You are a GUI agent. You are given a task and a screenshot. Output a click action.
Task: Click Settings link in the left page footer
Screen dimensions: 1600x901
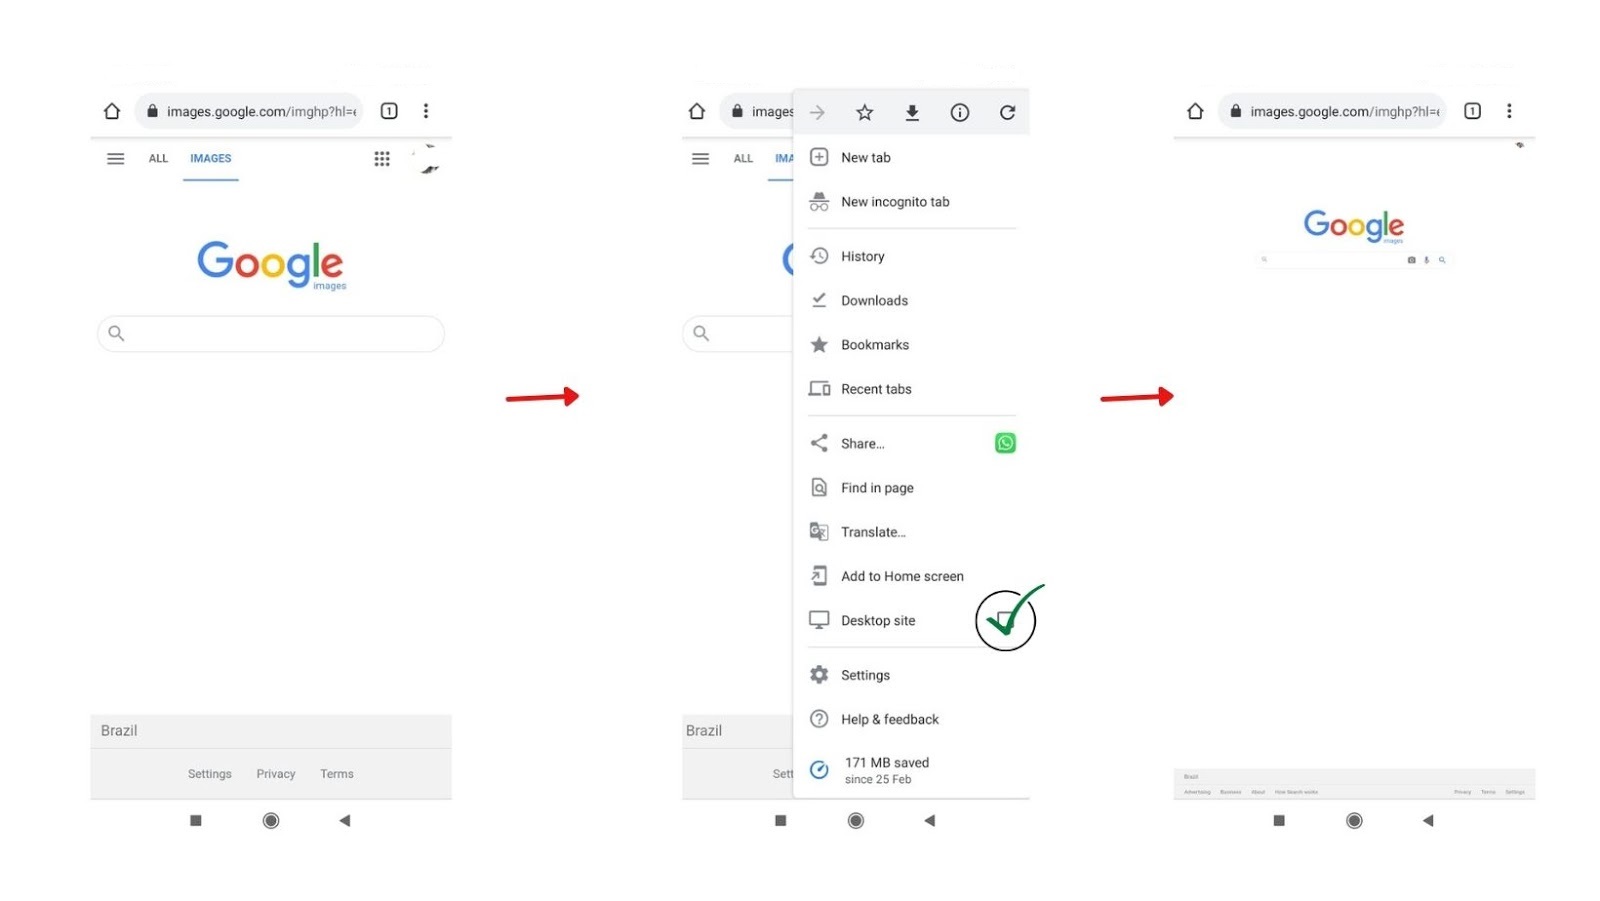pos(210,774)
